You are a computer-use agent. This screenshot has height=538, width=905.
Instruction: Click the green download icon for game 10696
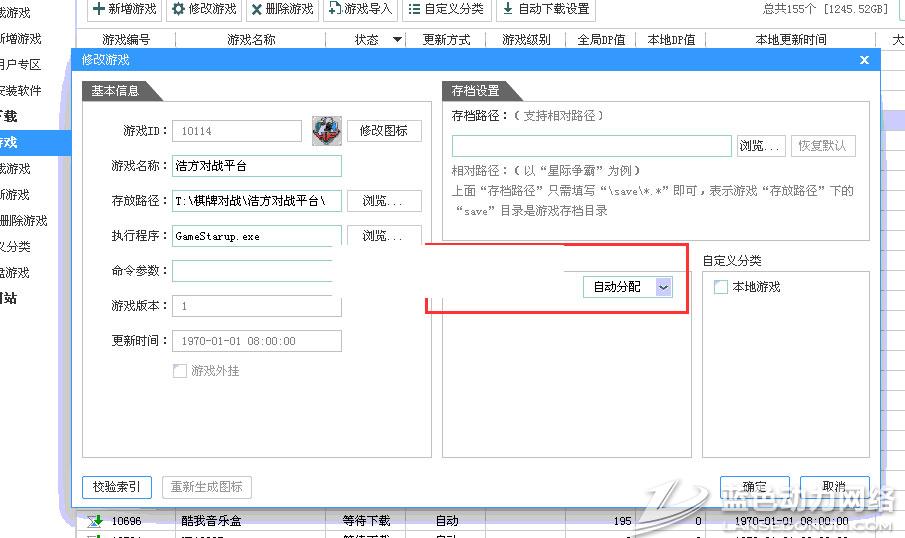click(x=94, y=521)
